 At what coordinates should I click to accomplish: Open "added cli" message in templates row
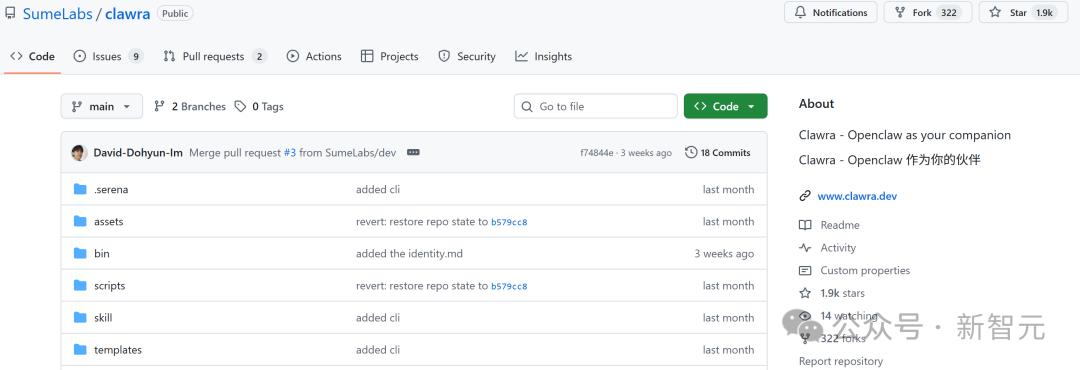pos(378,350)
